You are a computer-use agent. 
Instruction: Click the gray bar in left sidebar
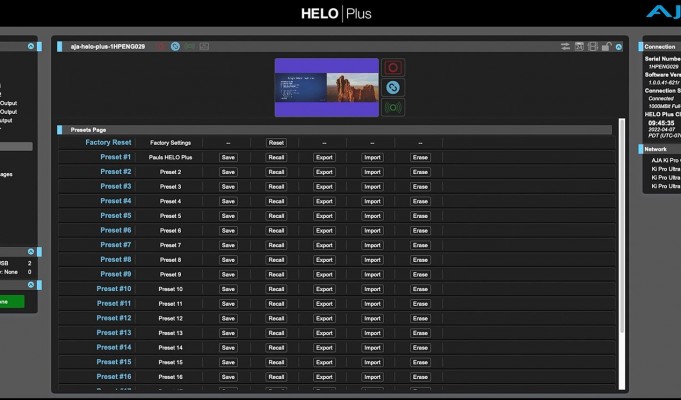[x=16, y=147]
